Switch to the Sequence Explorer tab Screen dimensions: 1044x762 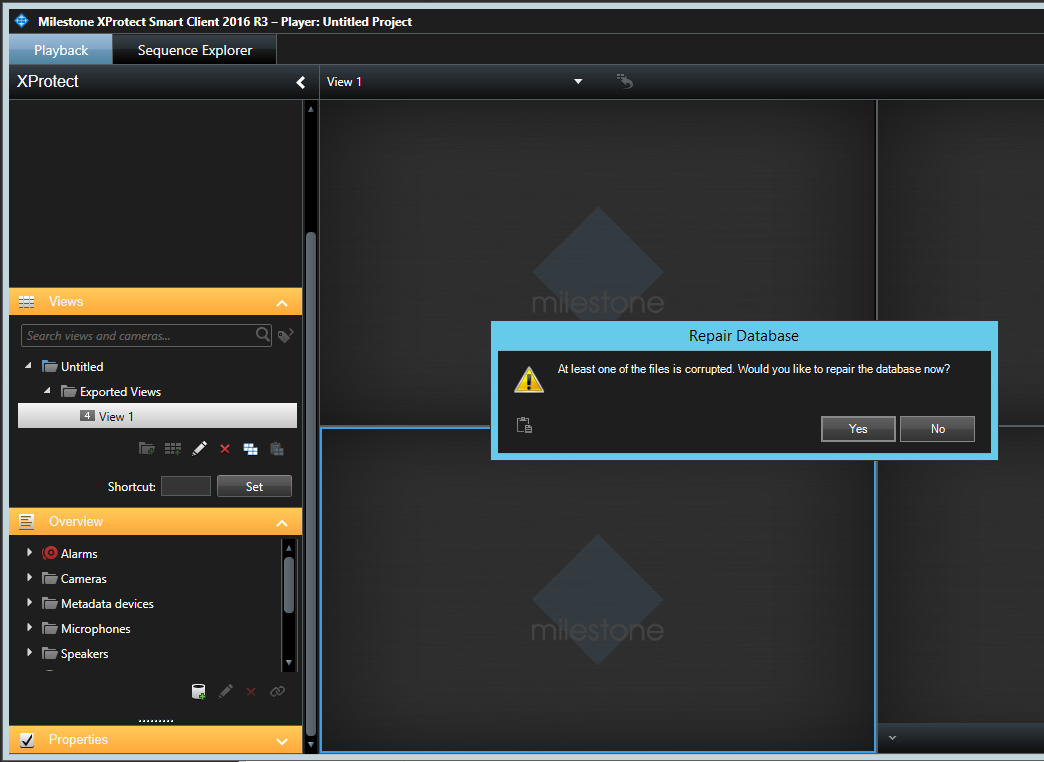point(194,49)
